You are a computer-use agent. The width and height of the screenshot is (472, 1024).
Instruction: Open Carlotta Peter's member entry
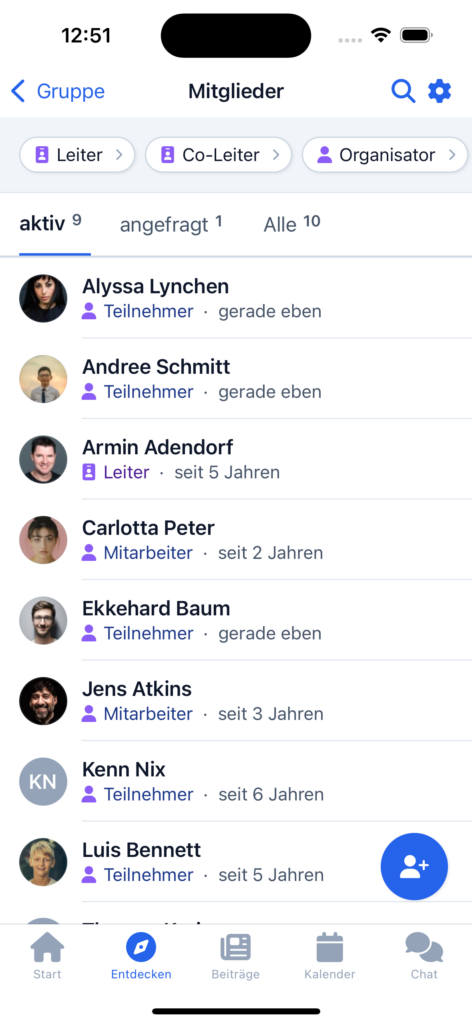236,539
